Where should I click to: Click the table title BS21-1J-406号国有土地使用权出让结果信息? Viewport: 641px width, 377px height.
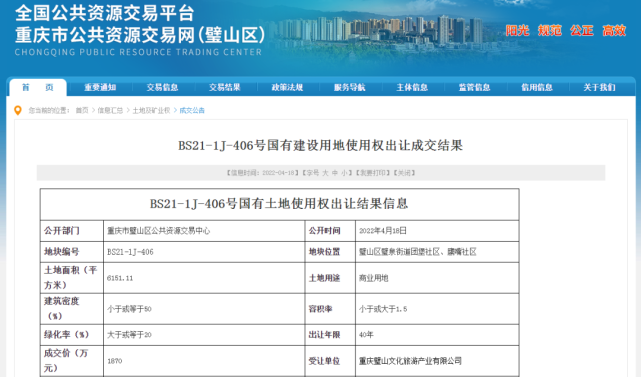point(279,204)
